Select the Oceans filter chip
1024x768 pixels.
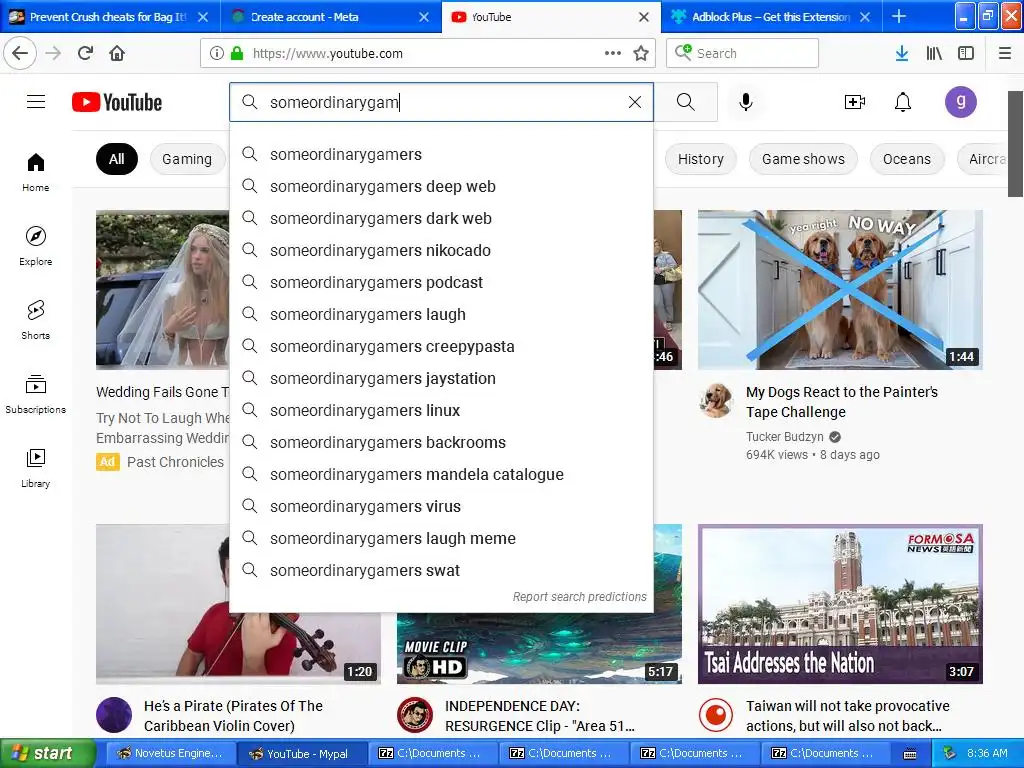pos(906,159)
